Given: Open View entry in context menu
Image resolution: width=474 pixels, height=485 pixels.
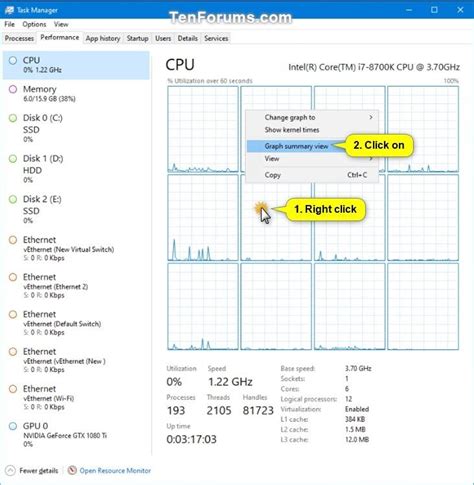Looking at the screenshot, I should coord(312,159).
